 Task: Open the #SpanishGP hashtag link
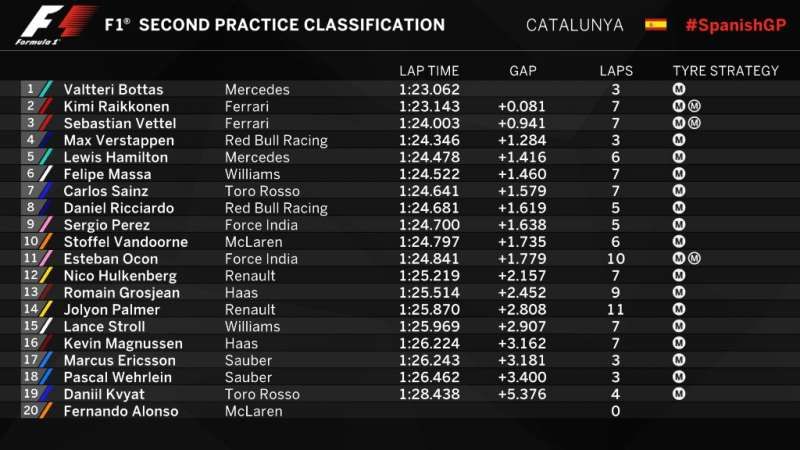(732, 25)
